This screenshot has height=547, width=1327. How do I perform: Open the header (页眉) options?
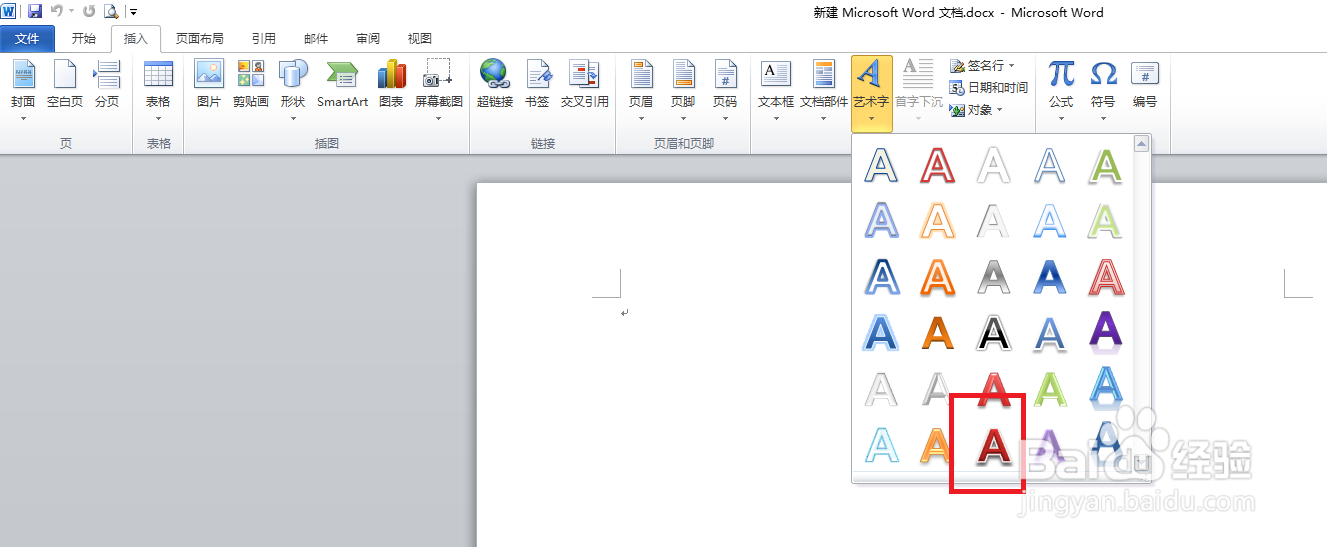pyautogui.click(x=641, y=90)
